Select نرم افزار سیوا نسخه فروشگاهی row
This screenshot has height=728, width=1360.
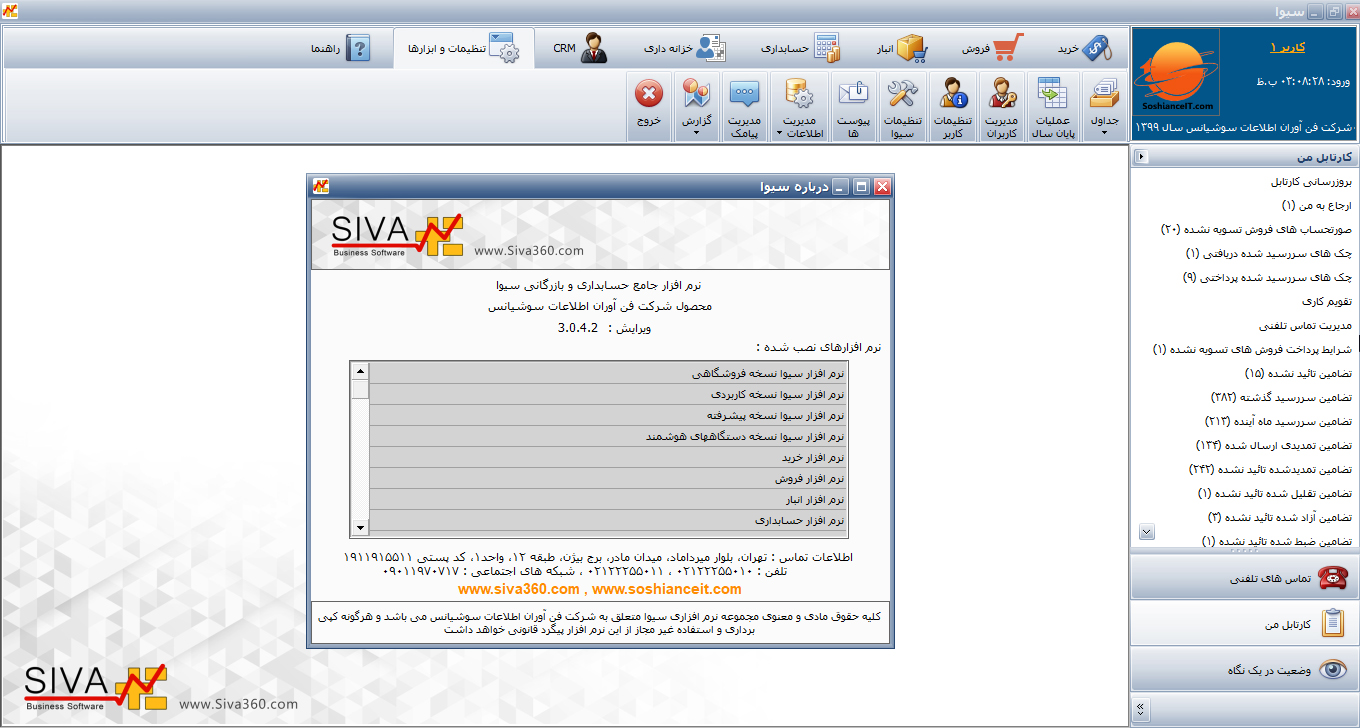click(608, 372)
